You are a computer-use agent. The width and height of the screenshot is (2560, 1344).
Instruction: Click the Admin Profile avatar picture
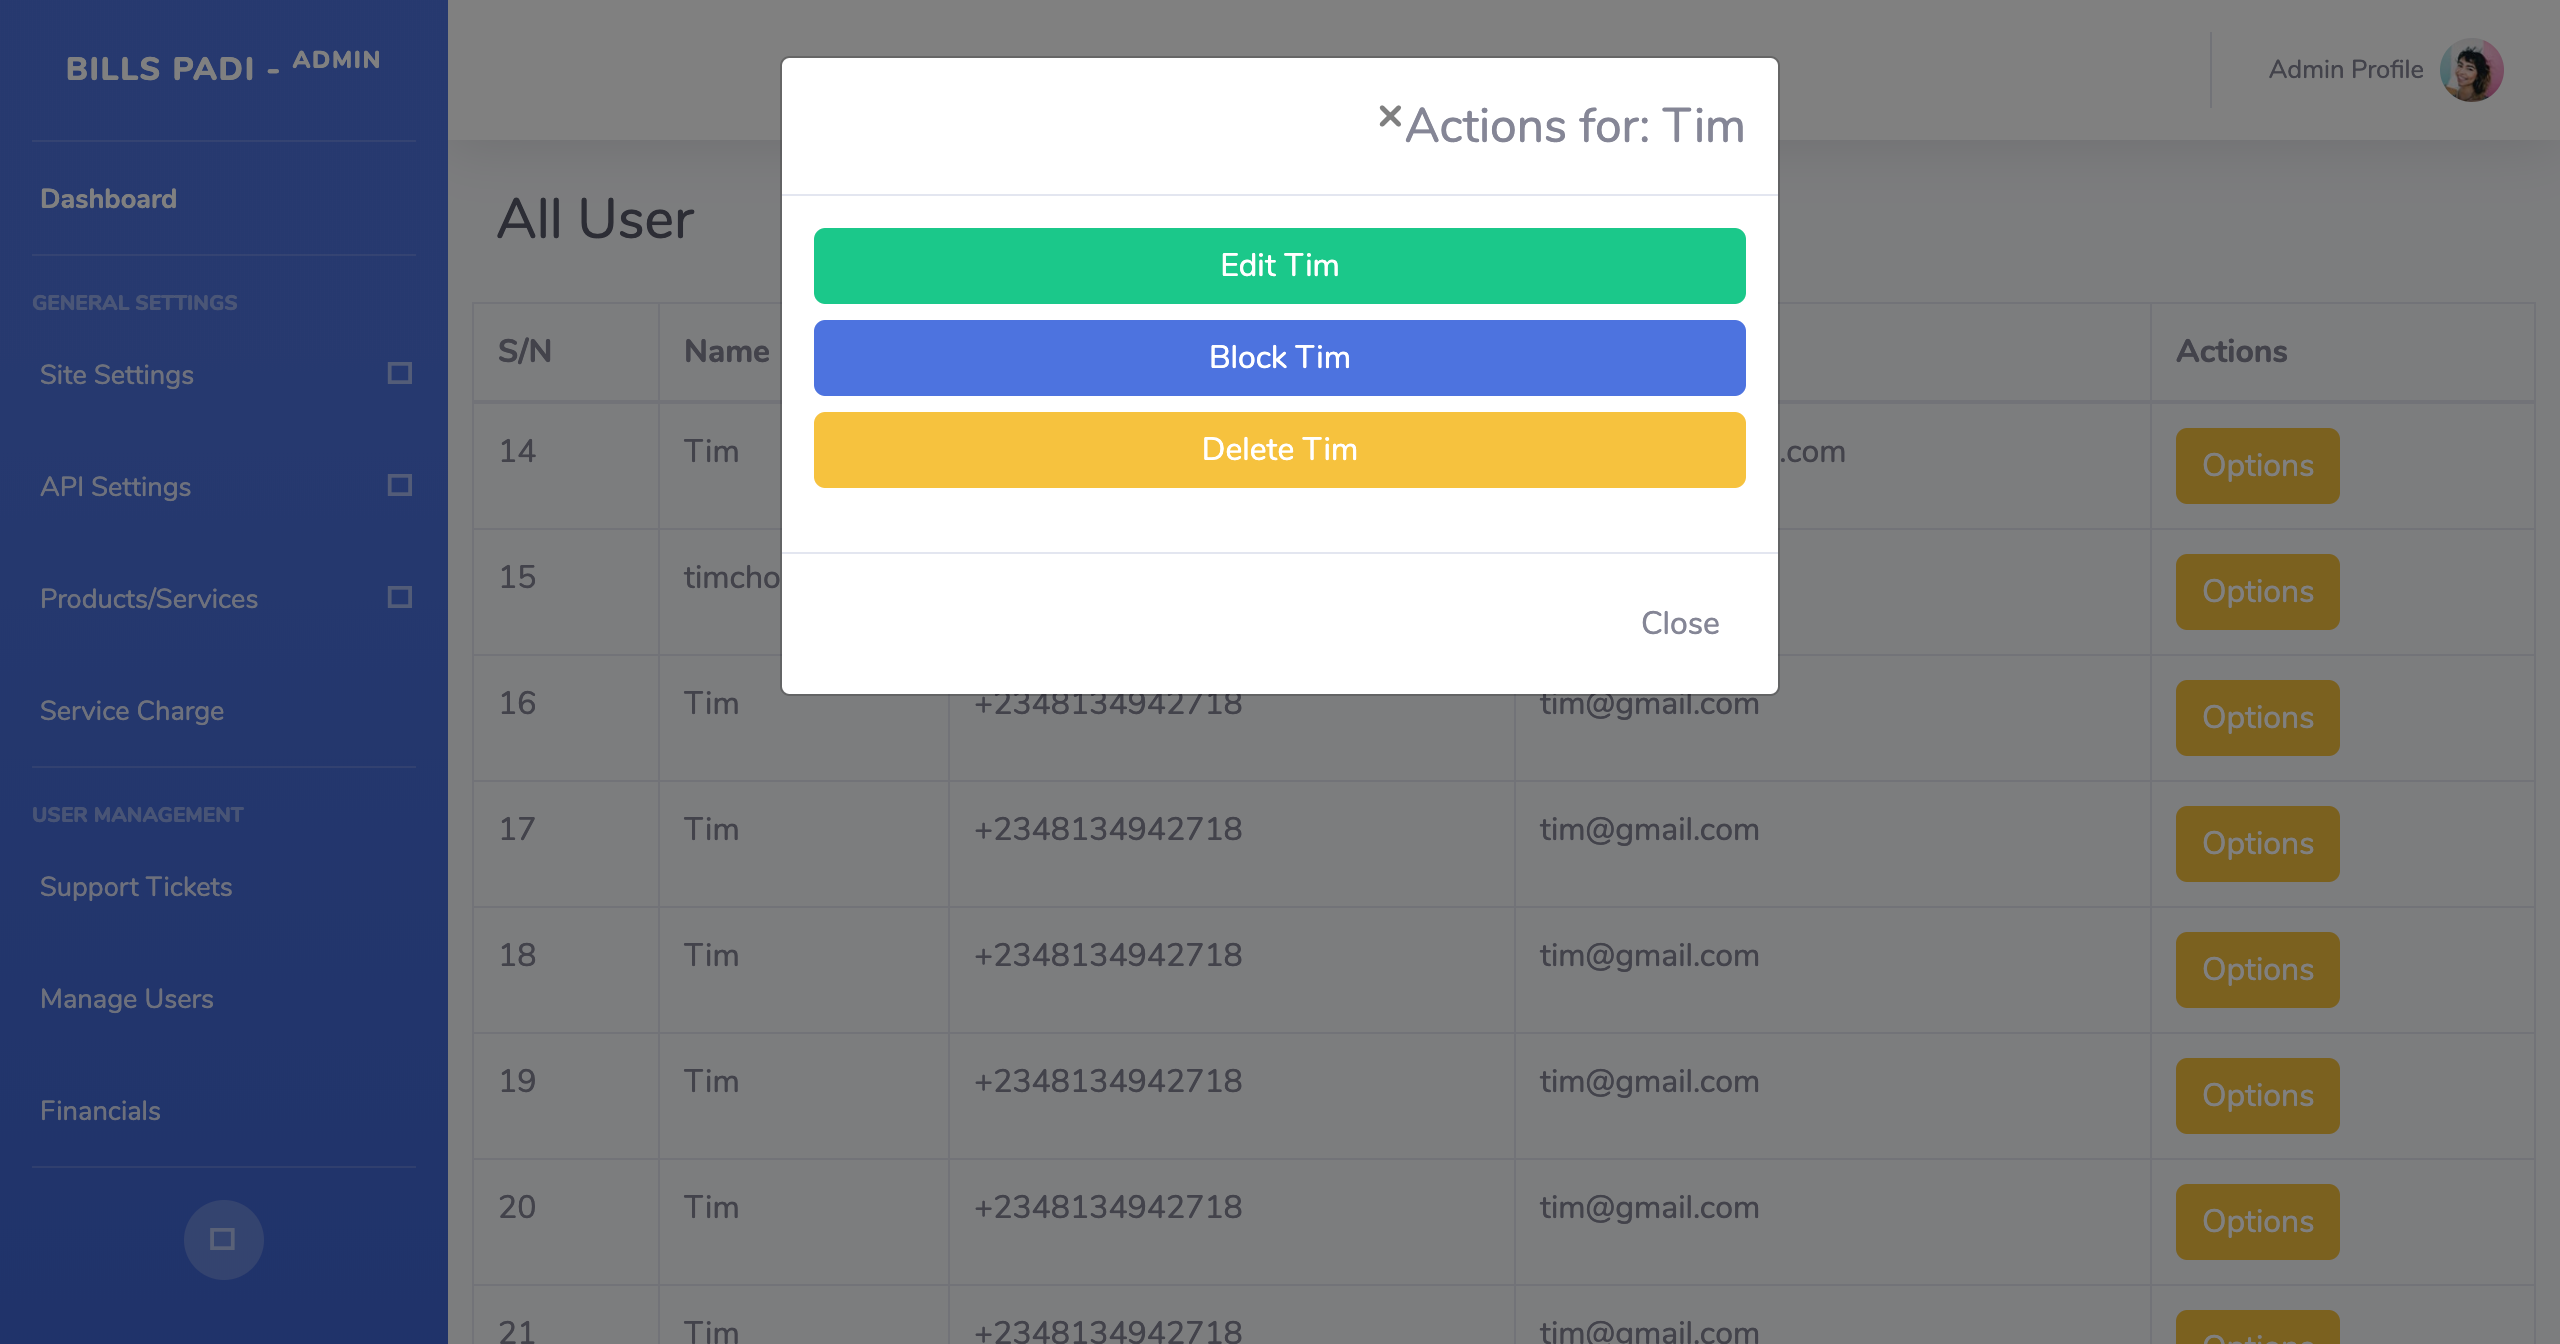(2471, 70)
